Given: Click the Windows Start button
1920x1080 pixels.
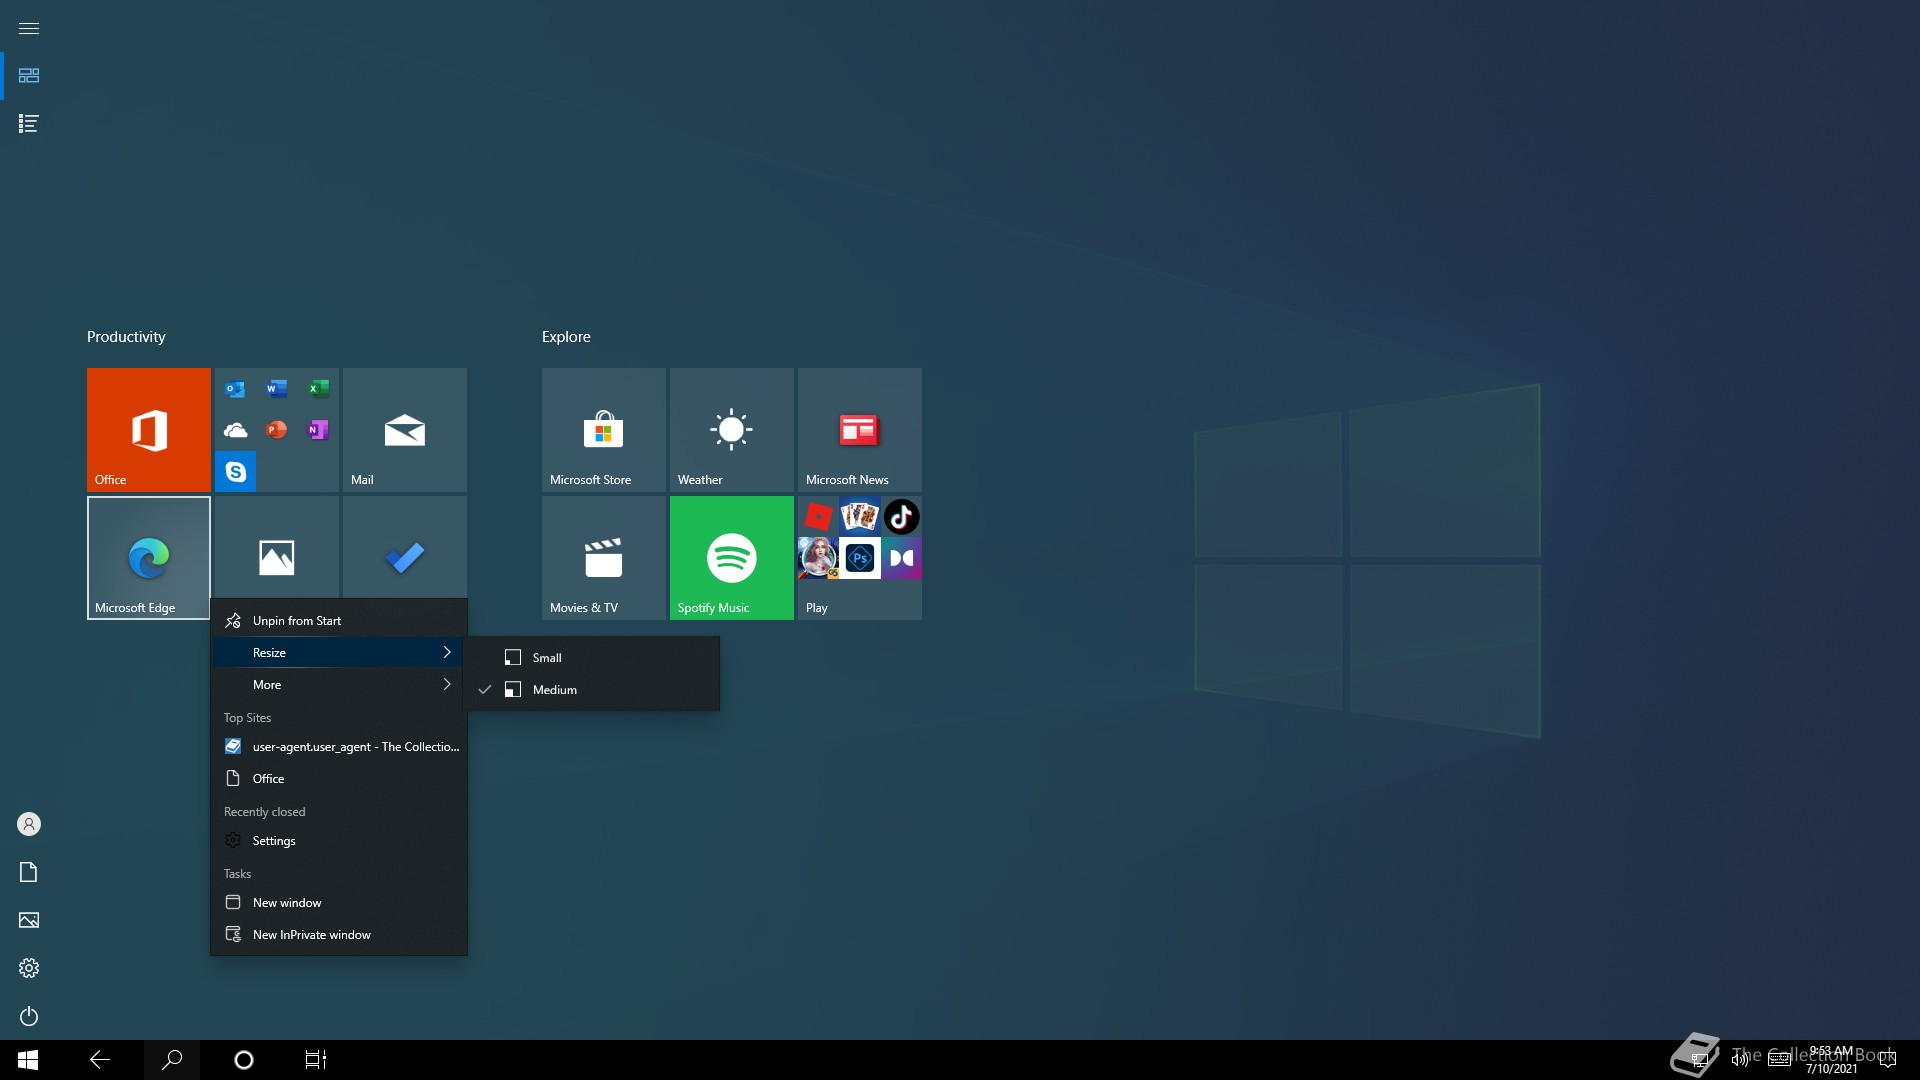Looking at the screenshot, I should 28,1060.
